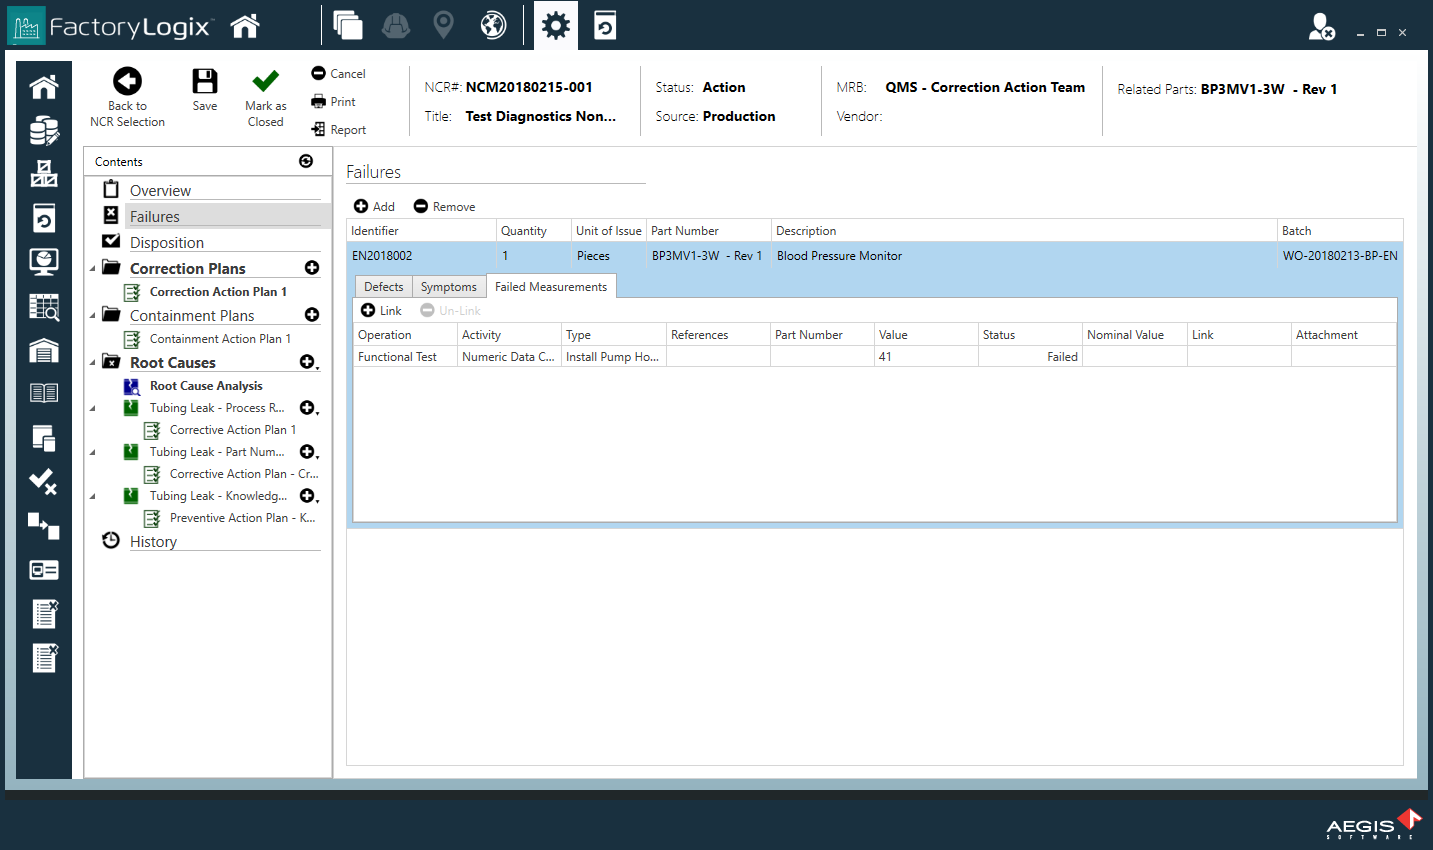
Task: Switch to the Symptoms tab
Action: pyautogui.click(x=448, y=287)
